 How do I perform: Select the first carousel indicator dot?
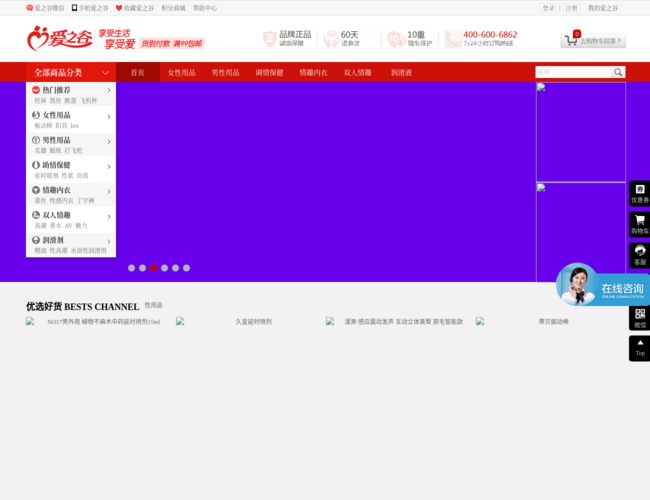(x=131, y=268)
